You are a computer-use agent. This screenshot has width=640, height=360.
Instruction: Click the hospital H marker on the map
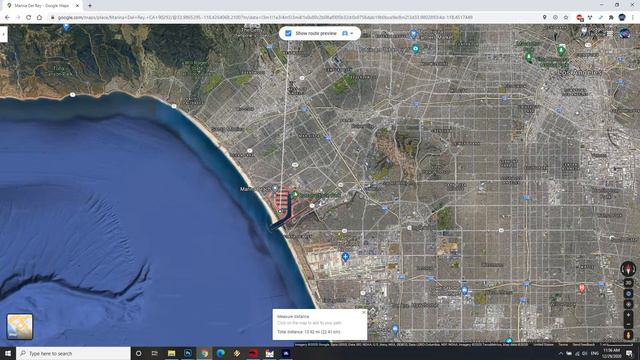pyautogui.click(x=582, y=288)
